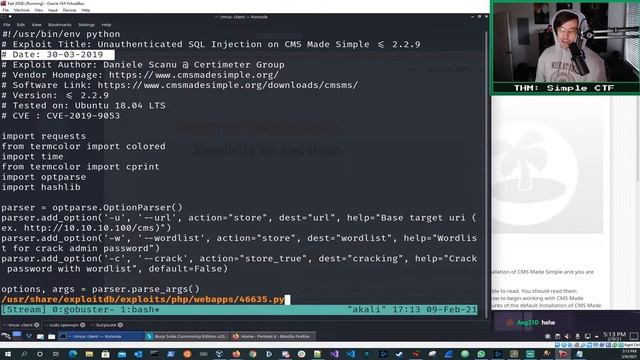
Task: Close the sudo openvpn tab
Action: click(82, 325)
